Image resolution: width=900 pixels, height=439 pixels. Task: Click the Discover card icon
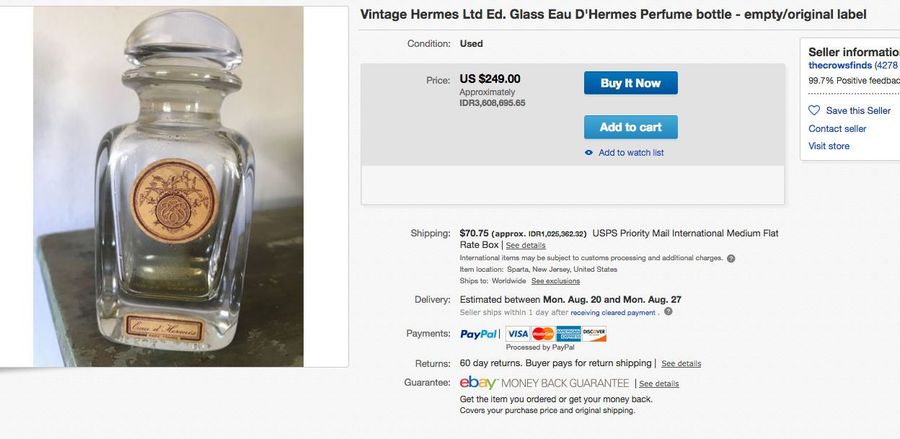594,334
